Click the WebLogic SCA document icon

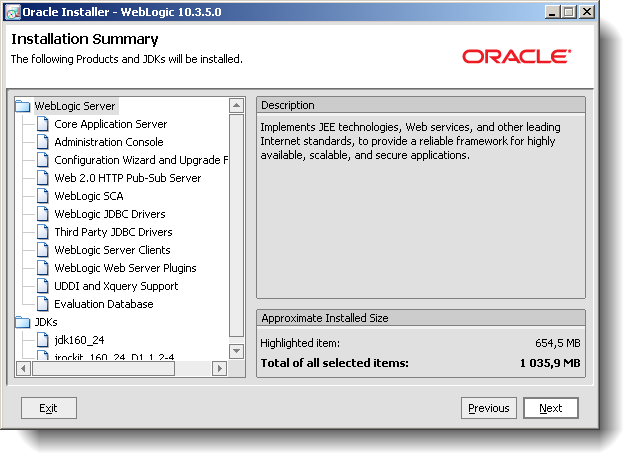tap(42, 196)
